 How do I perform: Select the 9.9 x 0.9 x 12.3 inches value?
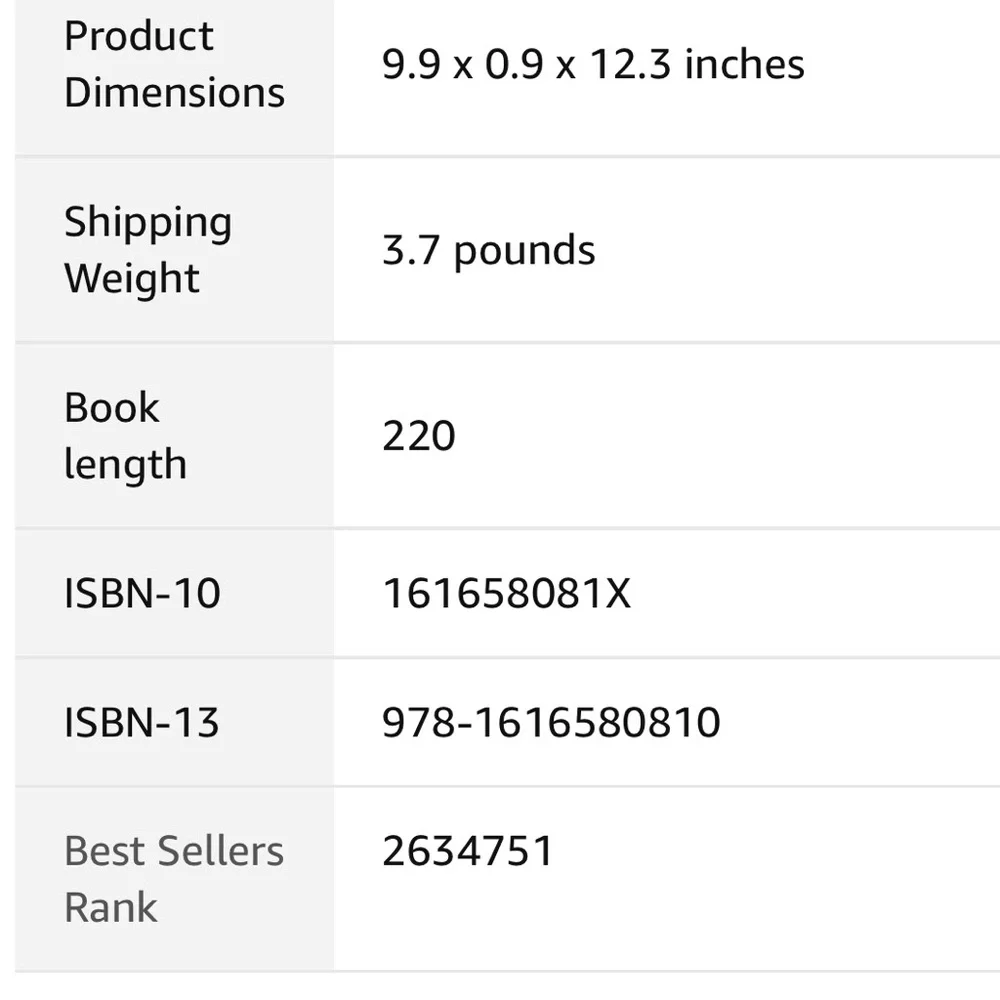[593, 64]
